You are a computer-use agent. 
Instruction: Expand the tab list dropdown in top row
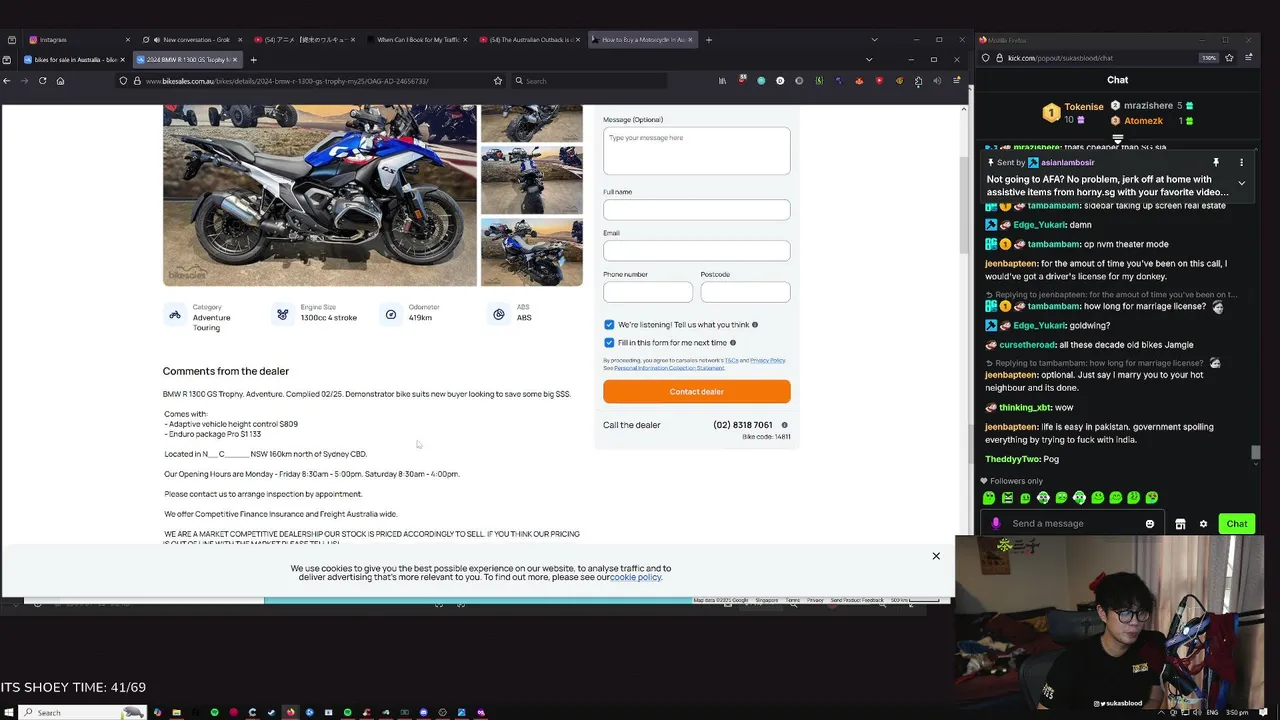[873, 40]
